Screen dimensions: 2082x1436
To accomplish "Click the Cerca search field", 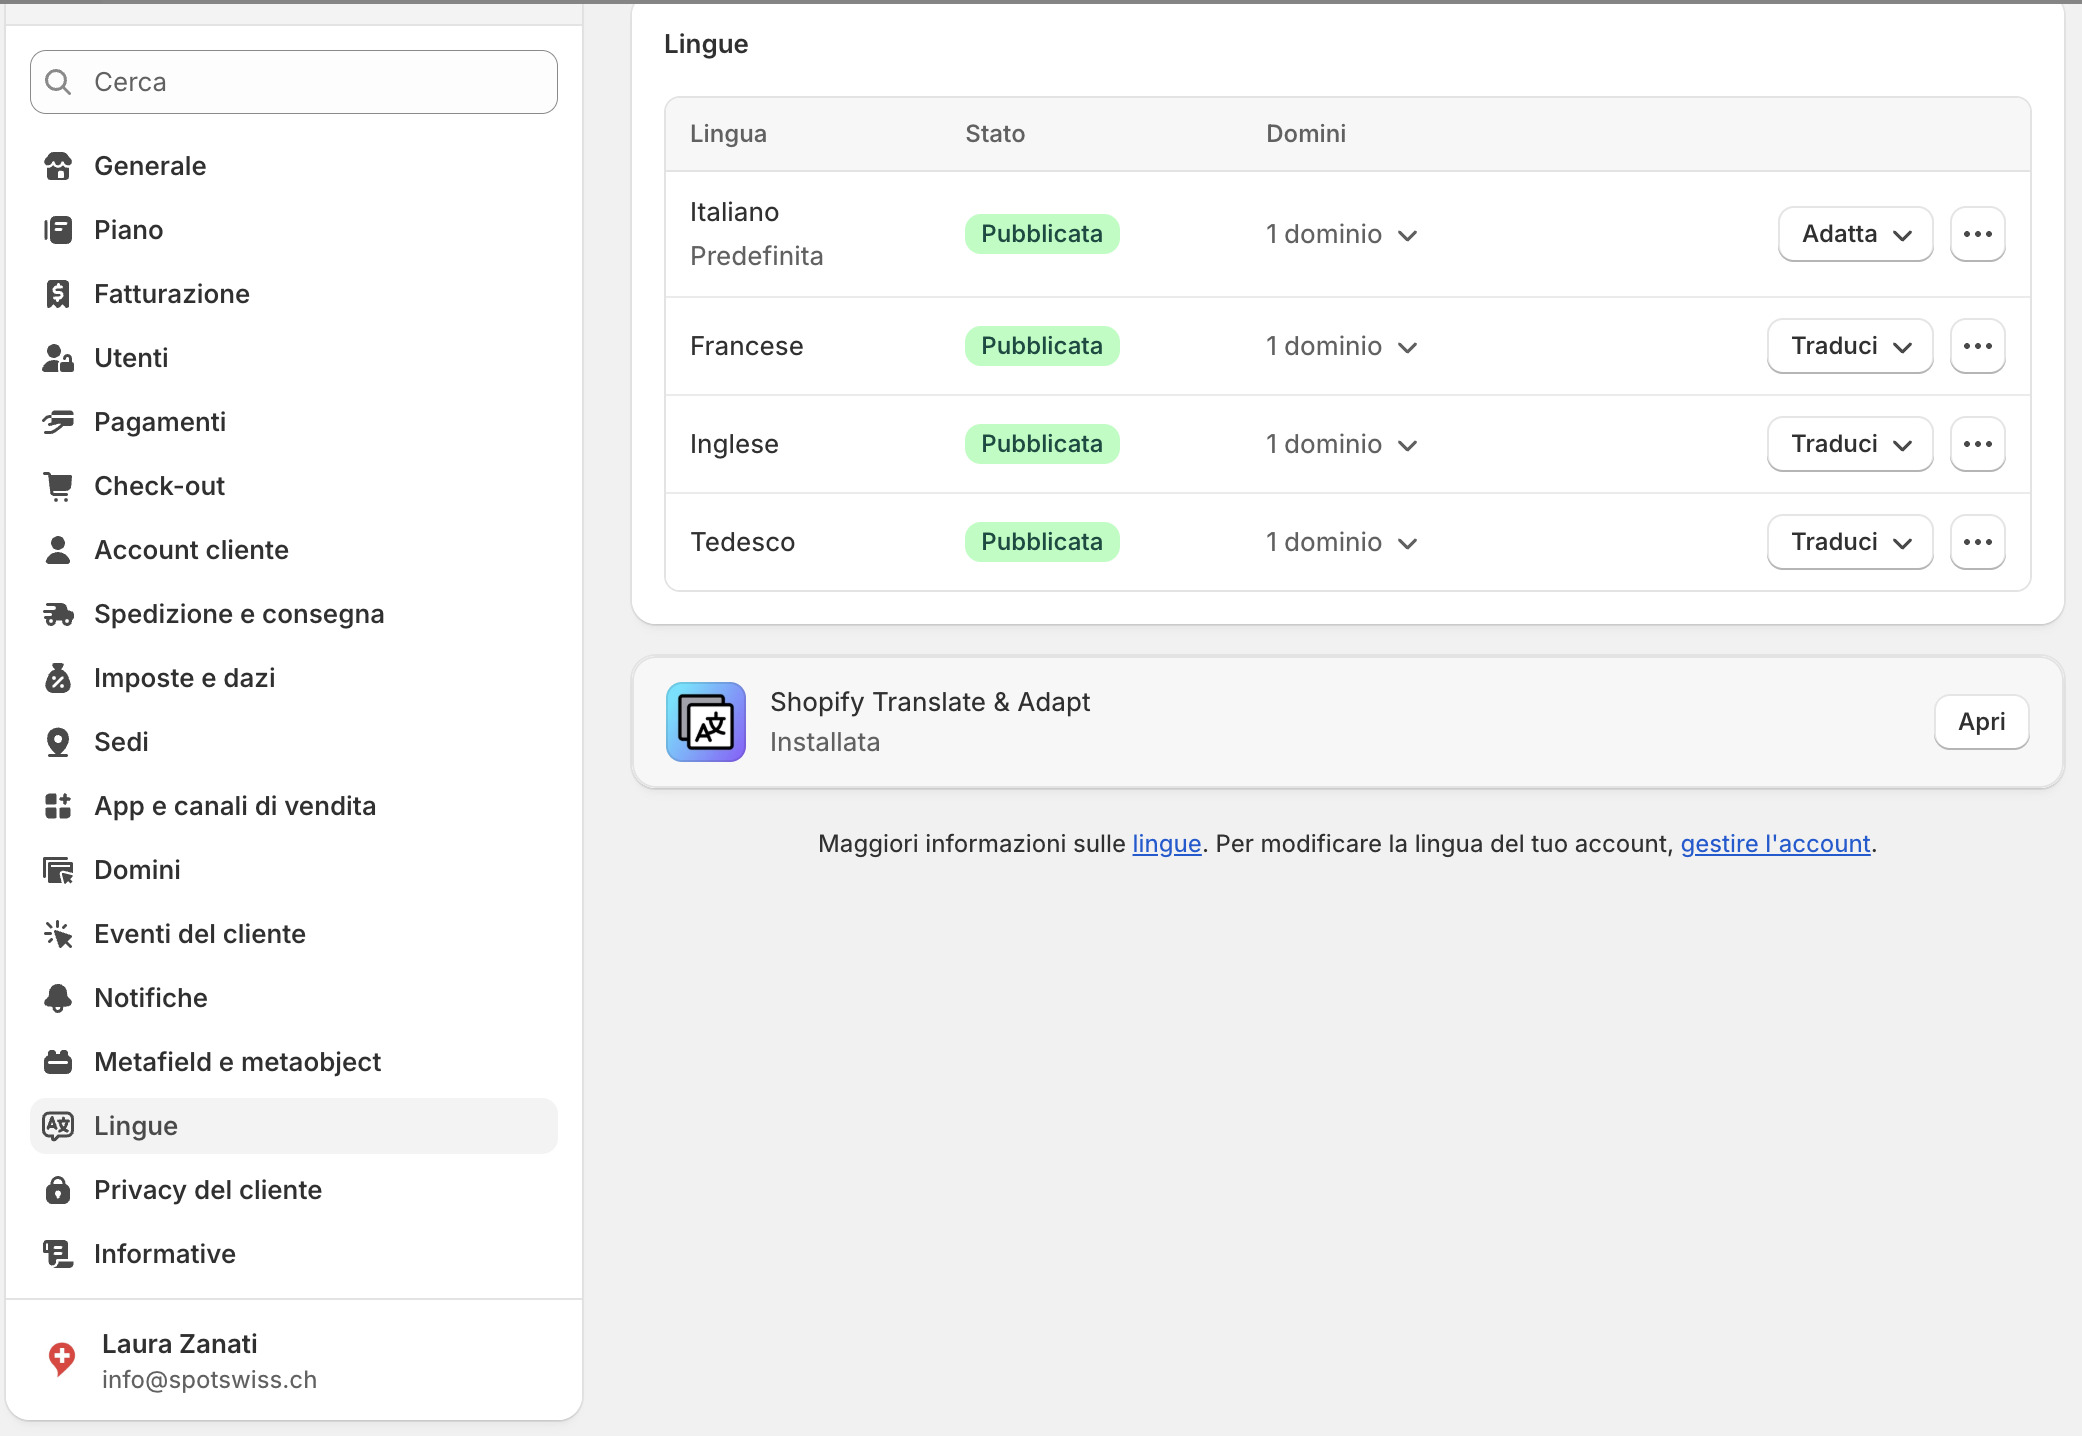I will [294, 82].
